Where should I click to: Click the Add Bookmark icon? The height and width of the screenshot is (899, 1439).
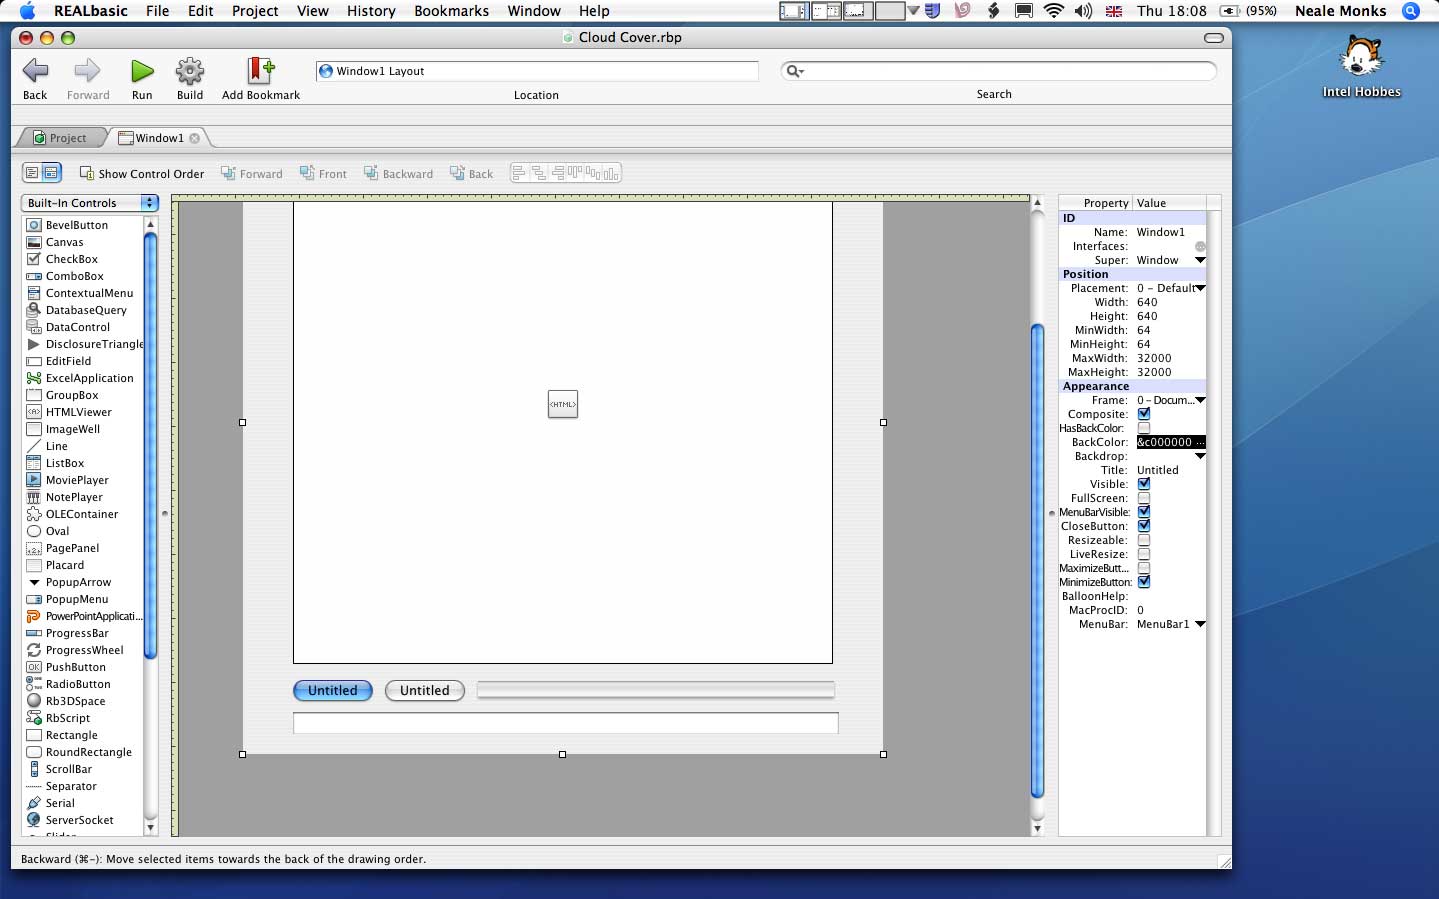click(x=260, y=71)
